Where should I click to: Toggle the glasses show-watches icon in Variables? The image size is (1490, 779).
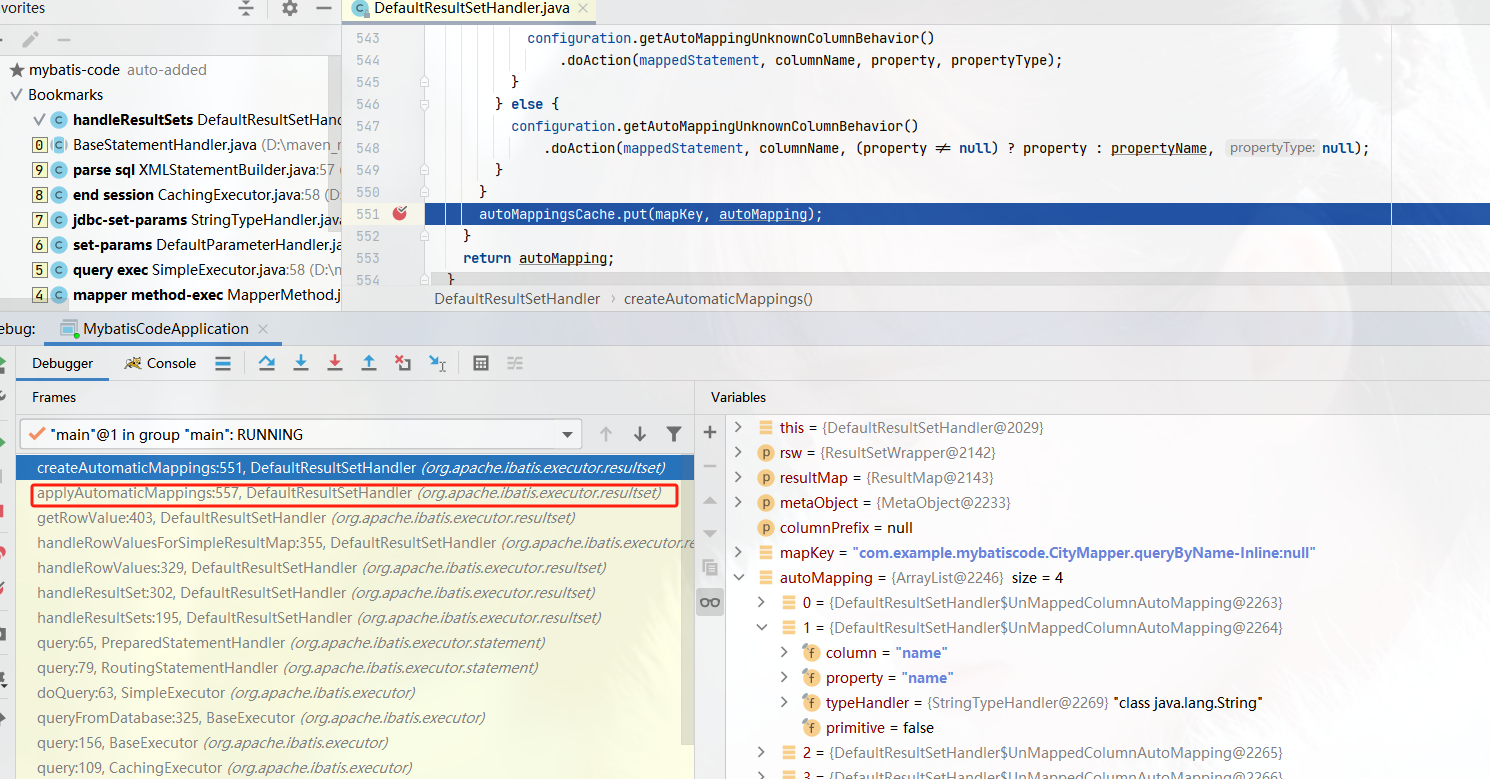pos(710,601)
